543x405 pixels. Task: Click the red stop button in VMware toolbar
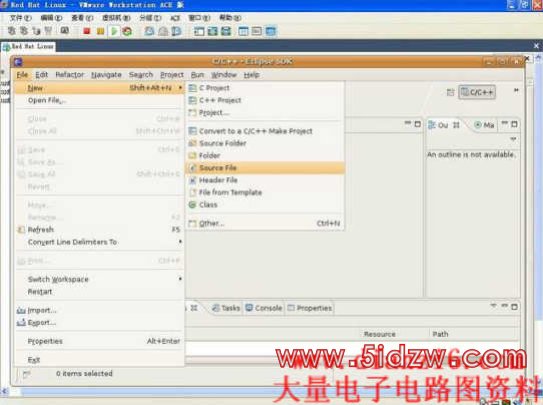tap(87, 31)
